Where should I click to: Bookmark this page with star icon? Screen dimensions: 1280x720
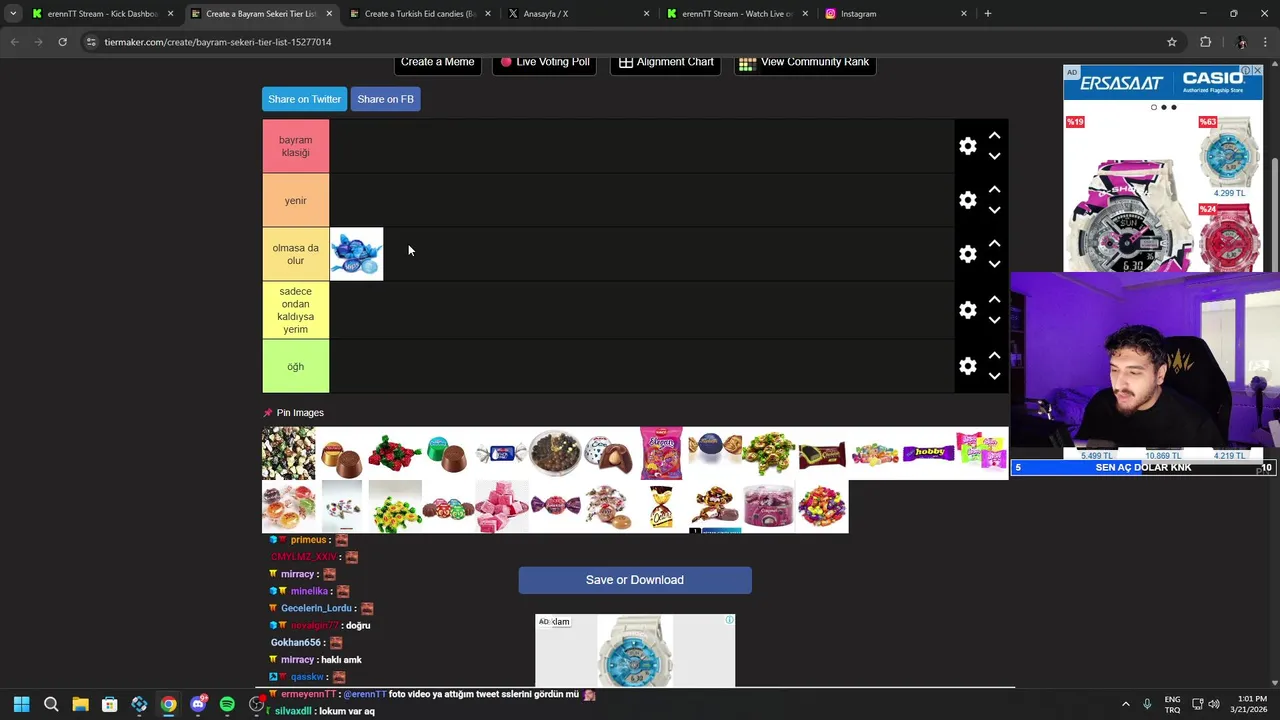pos(1172,42)
